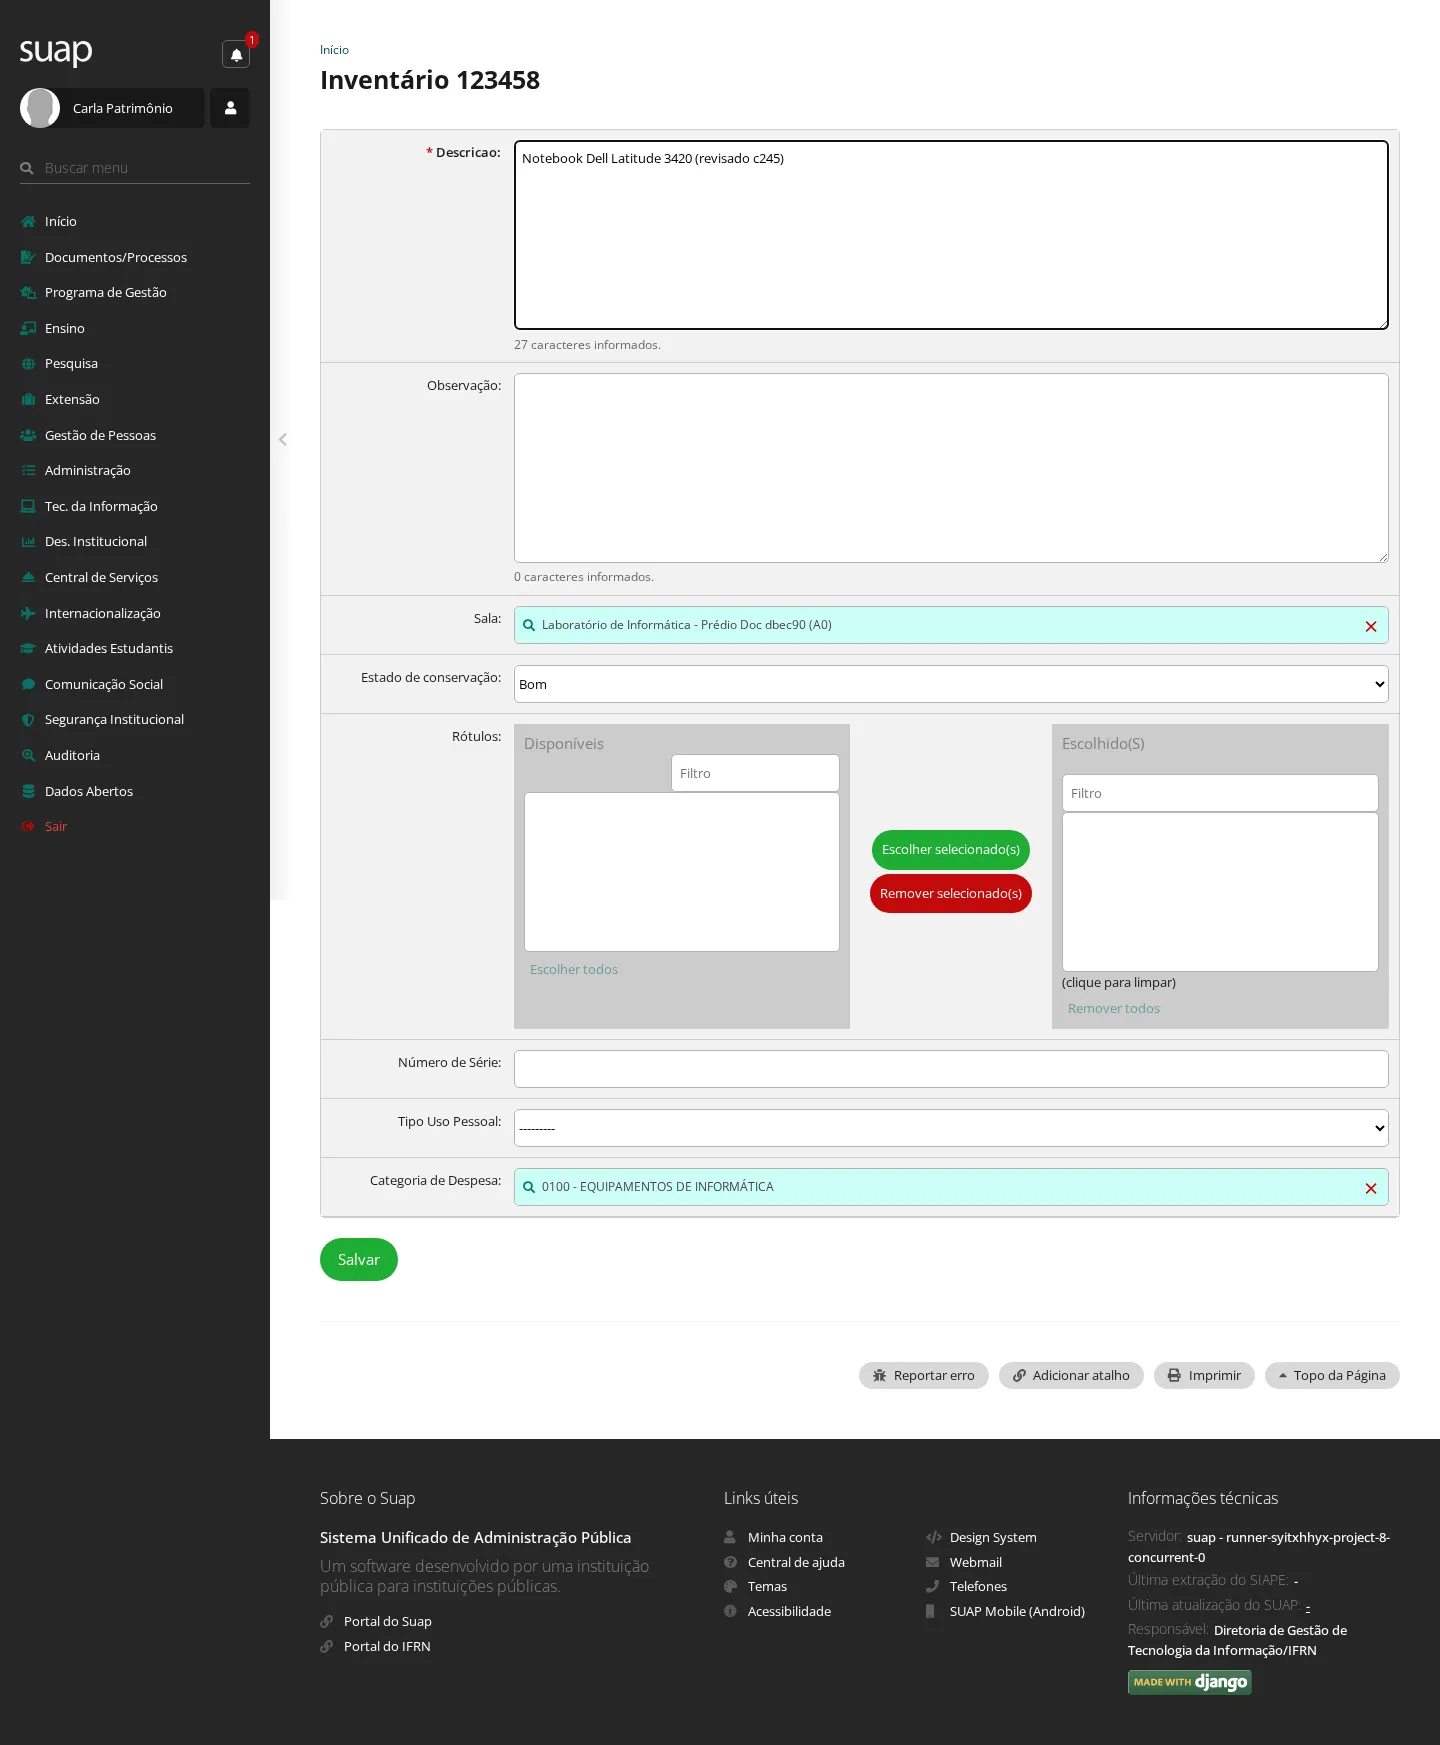Click the Atividades Estudantis icon
Image resolution: width=1440 pixels, height=1745 pixels.
coord(28,649)
